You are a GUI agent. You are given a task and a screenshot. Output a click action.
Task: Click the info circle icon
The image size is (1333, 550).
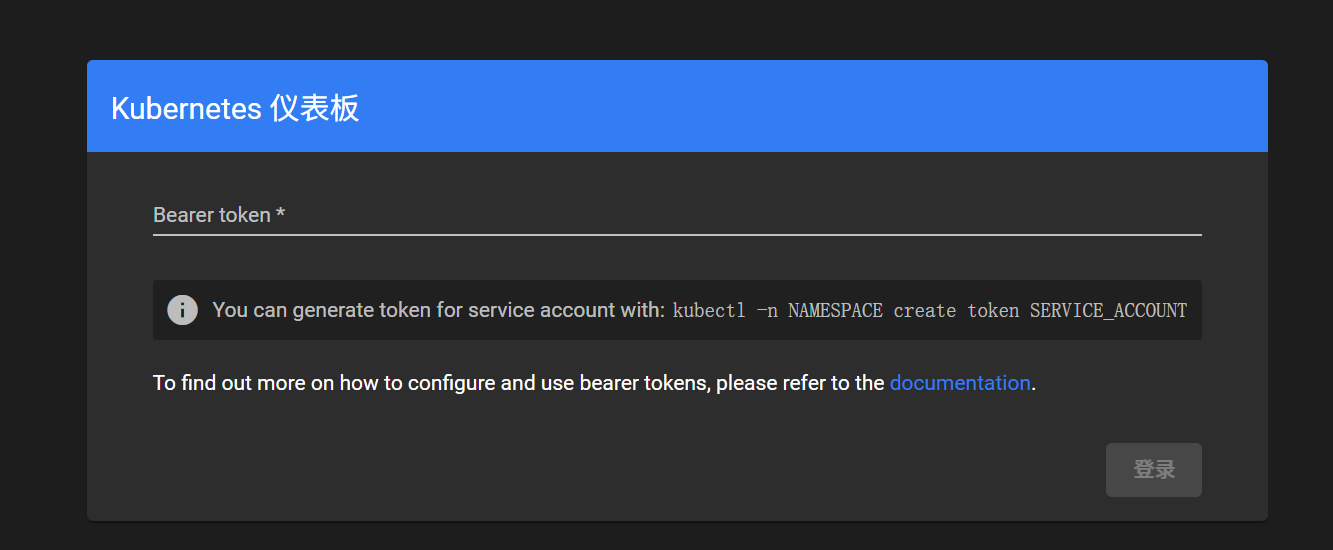coord(182,310)
